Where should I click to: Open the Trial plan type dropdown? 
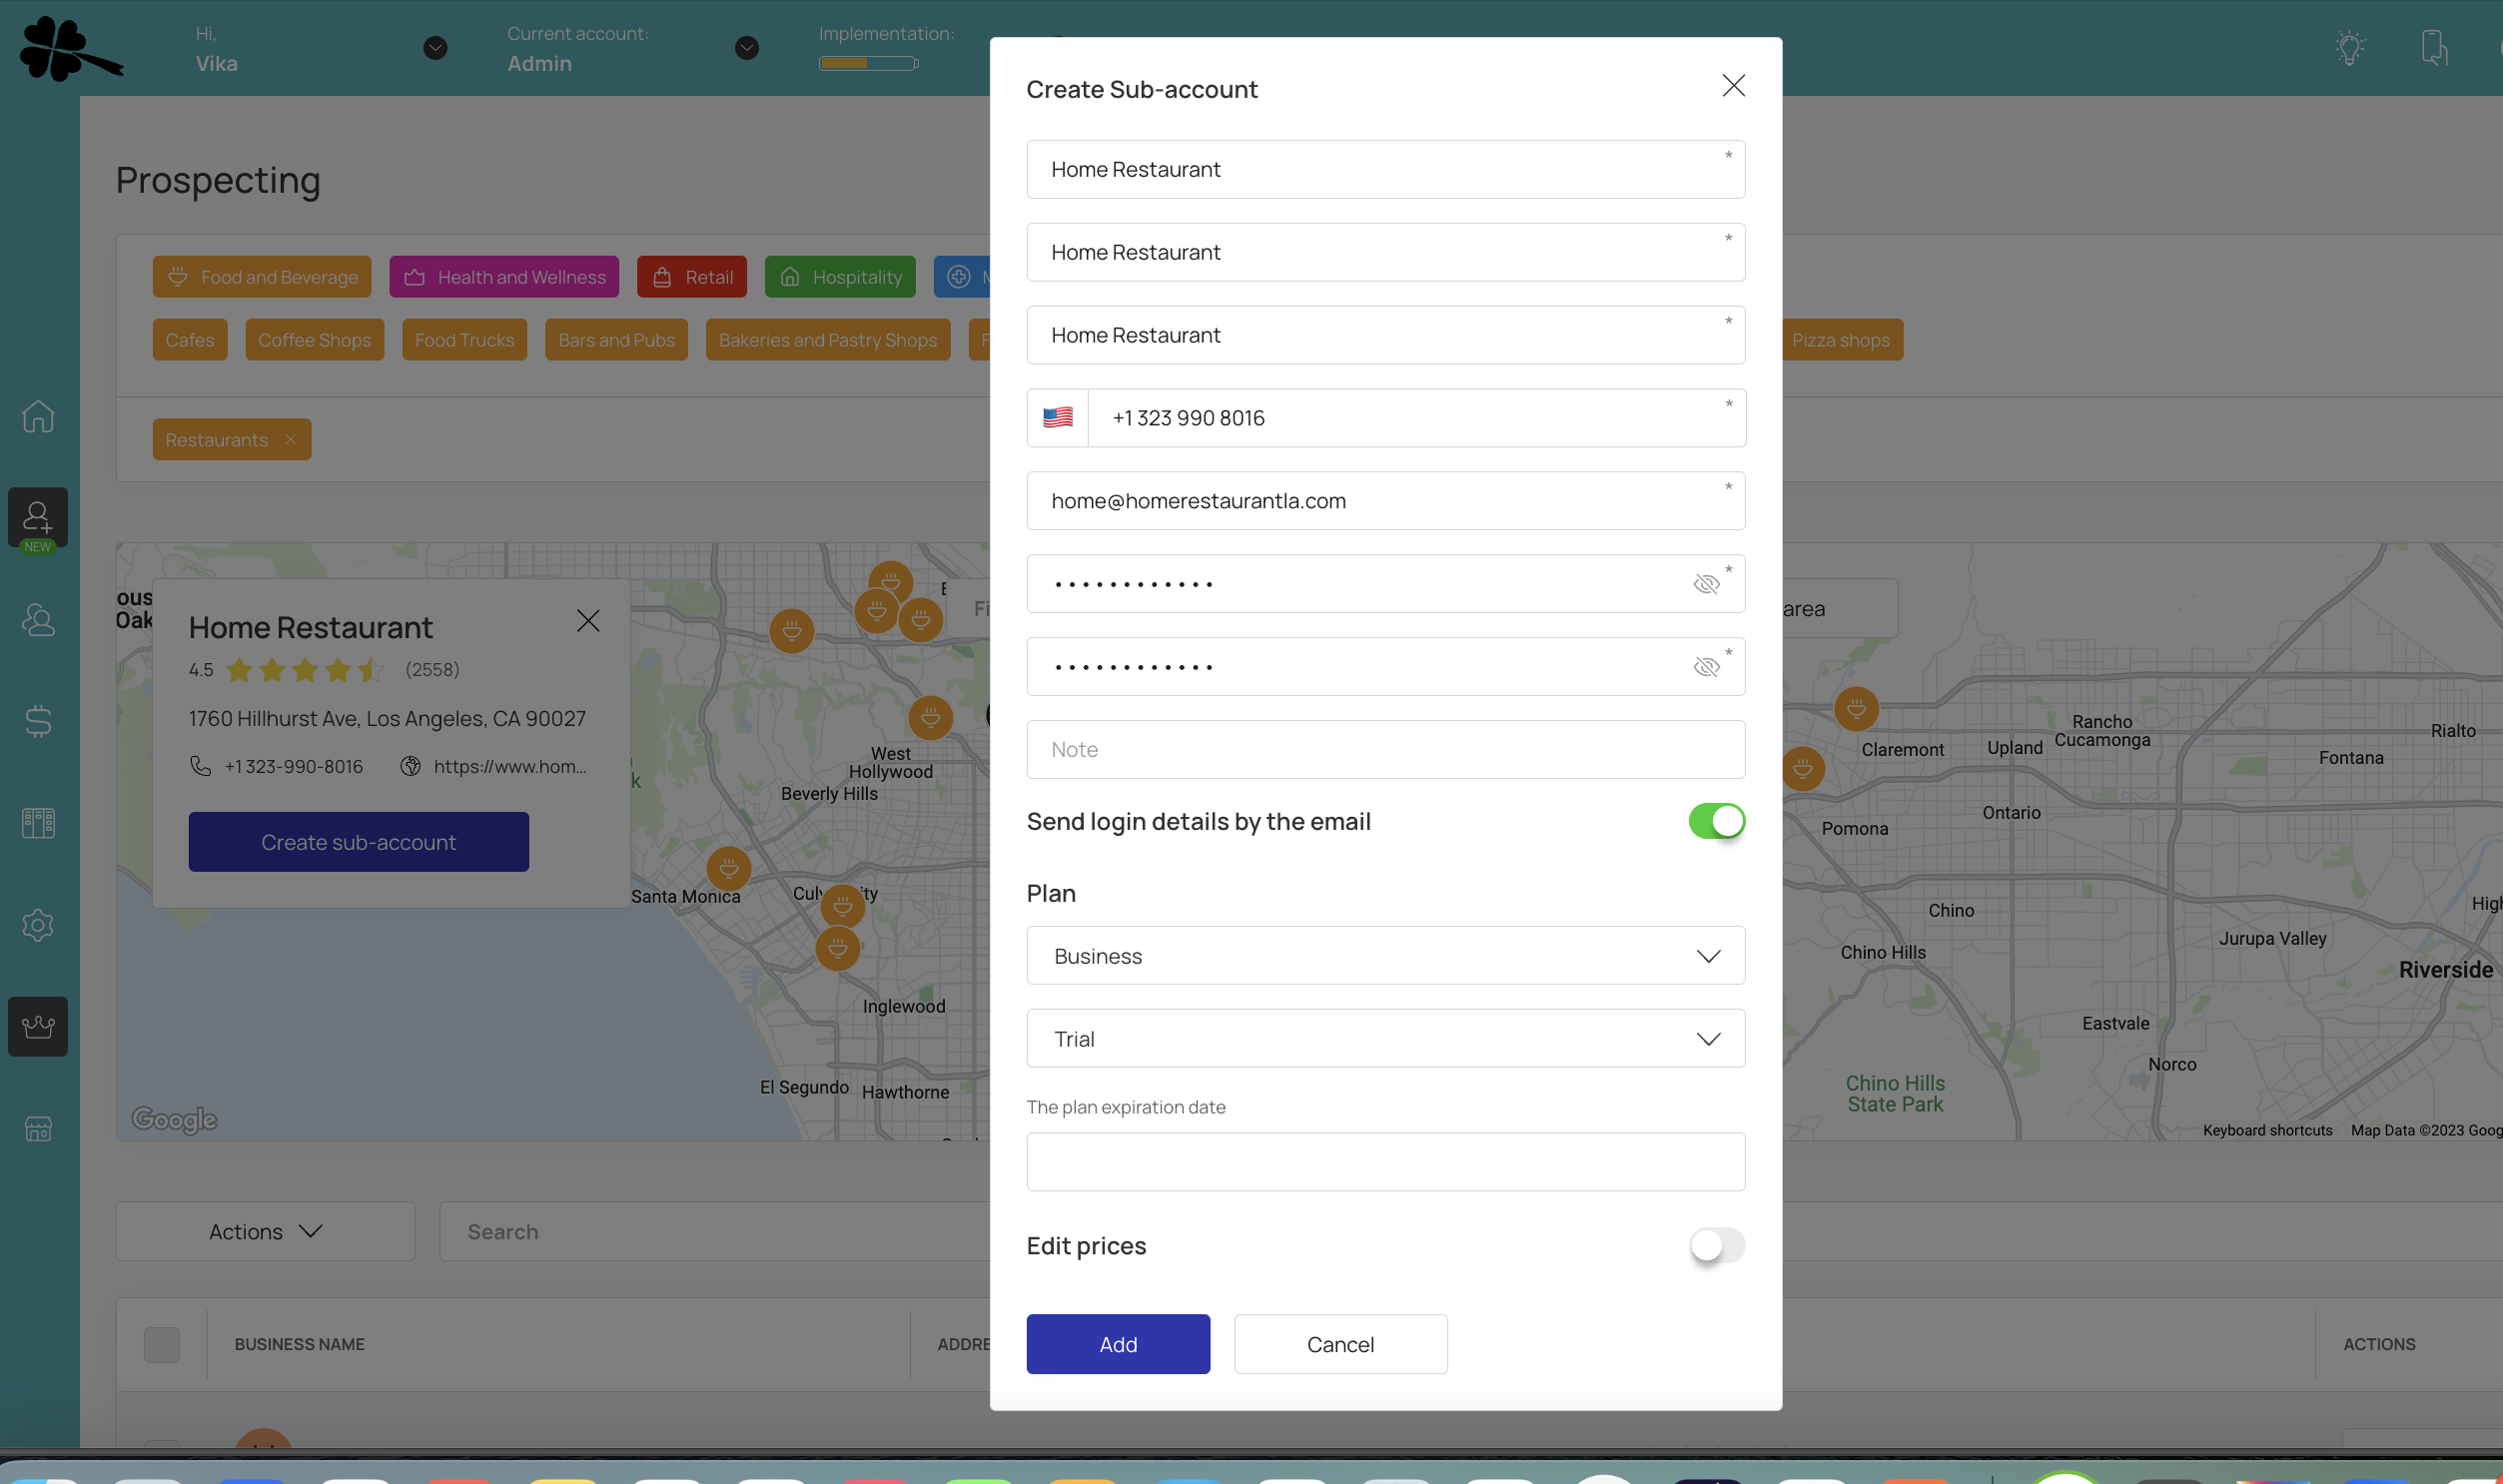coord(1385,1039)
